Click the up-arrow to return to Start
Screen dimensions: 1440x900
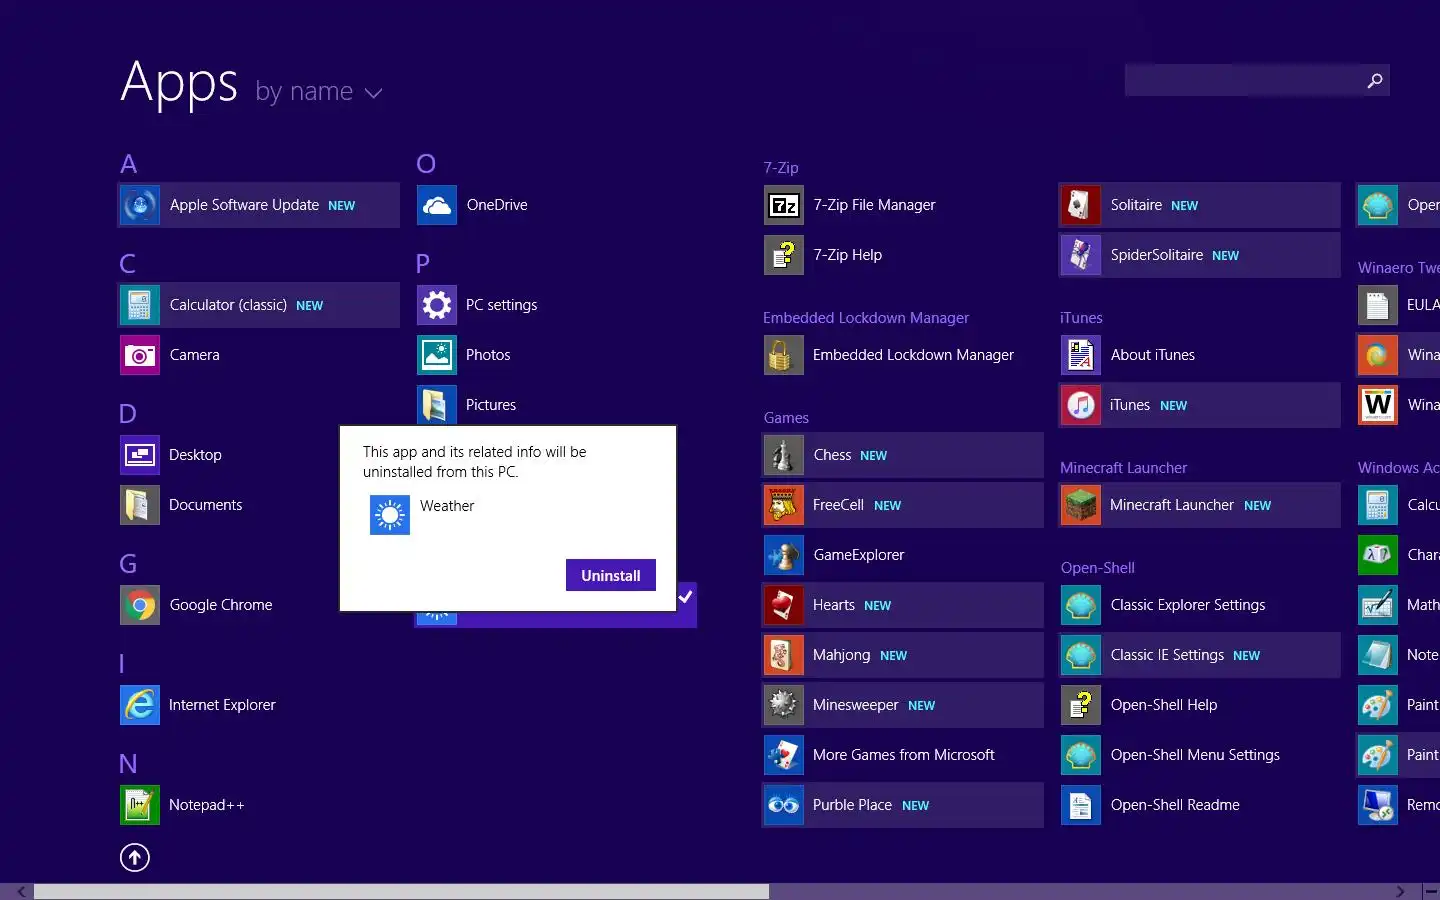pyautogui.click(x=135, y=857)
